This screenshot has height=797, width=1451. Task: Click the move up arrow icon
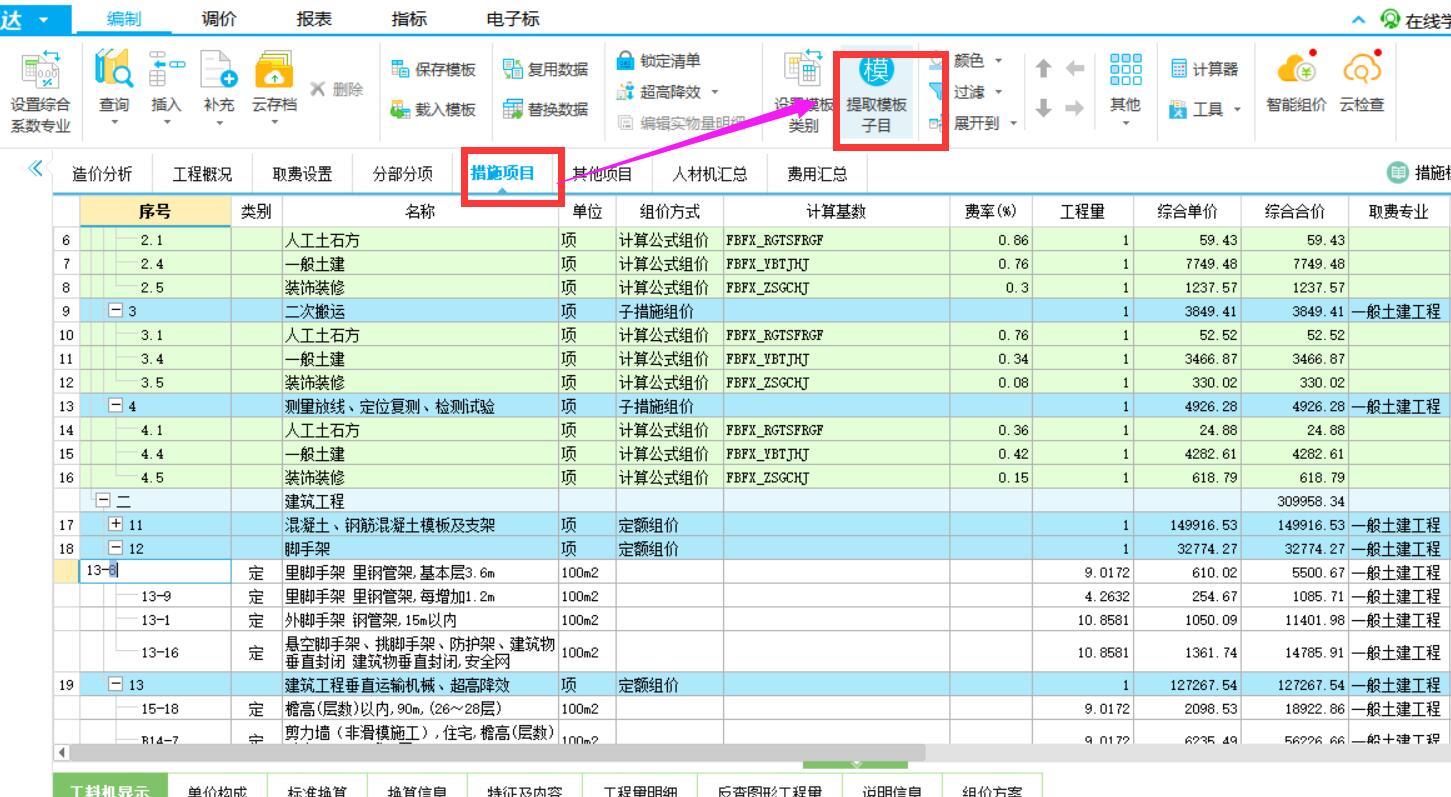point(1044,69)
